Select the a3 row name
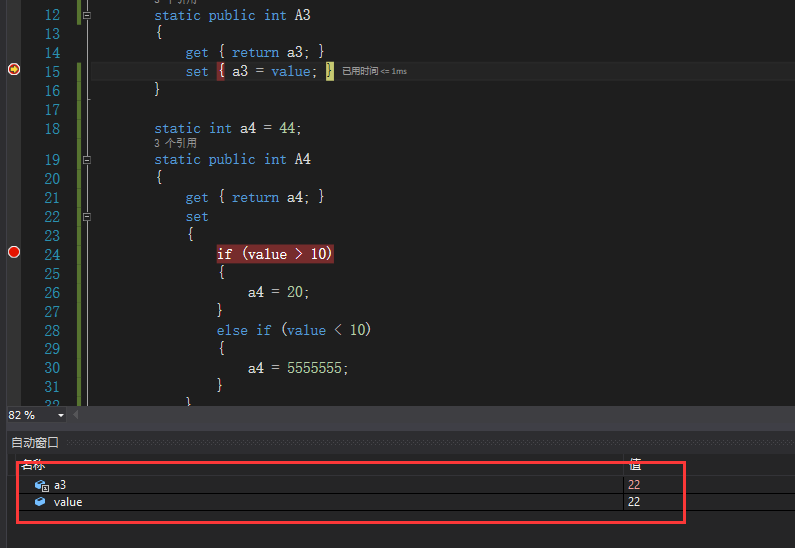Screen dimensions: 795x548 click(x=60, y=485)
